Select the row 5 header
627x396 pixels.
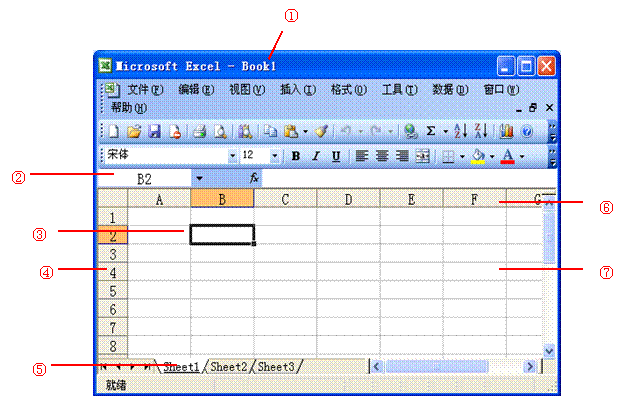[x=113, y=291]
